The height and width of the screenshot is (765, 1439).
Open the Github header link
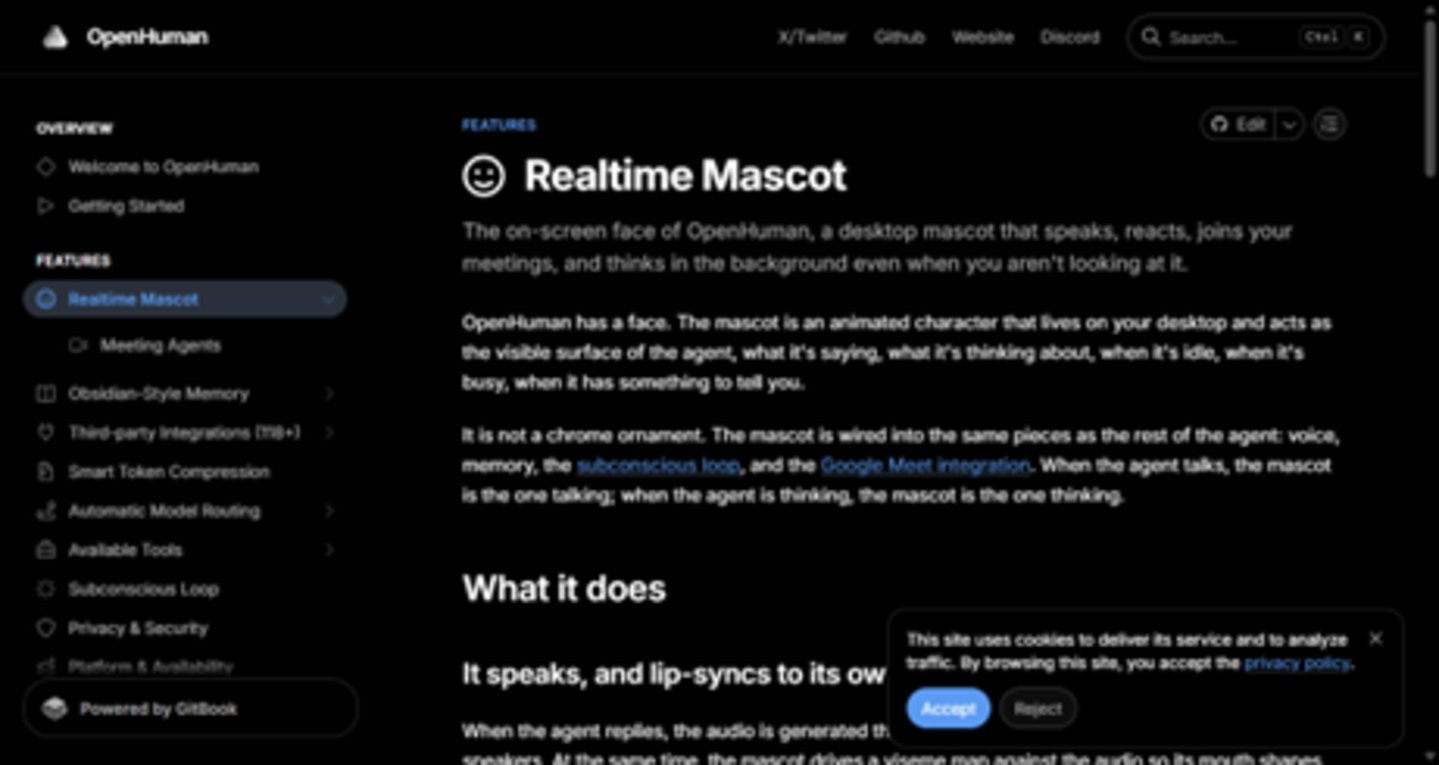(x=899, y=37)
